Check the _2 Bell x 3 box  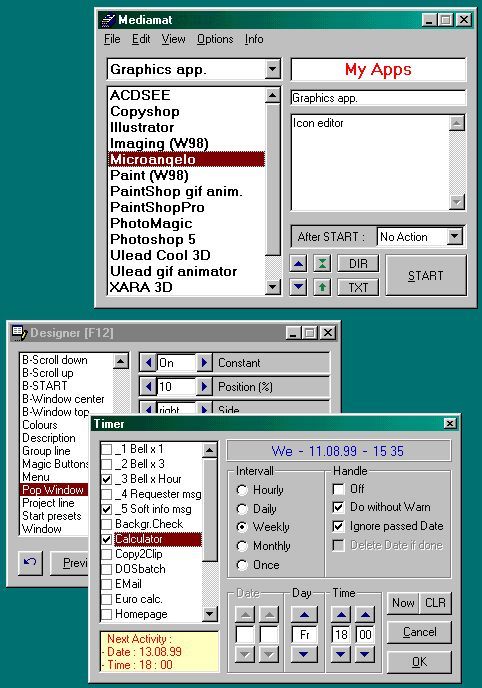[107, 464]
